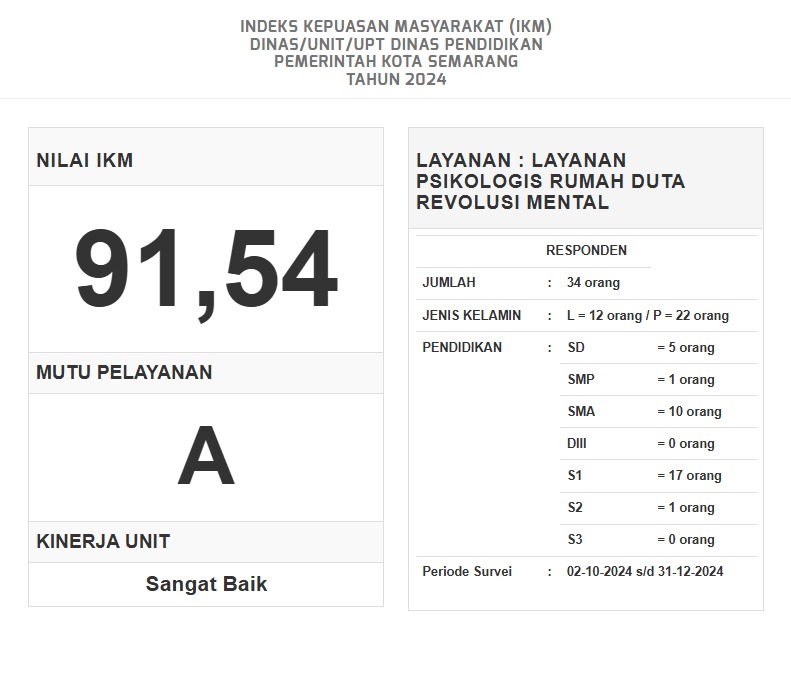Select the L = 12 / P = 22 value
The image size is (791, 682).
coord(647,316)
